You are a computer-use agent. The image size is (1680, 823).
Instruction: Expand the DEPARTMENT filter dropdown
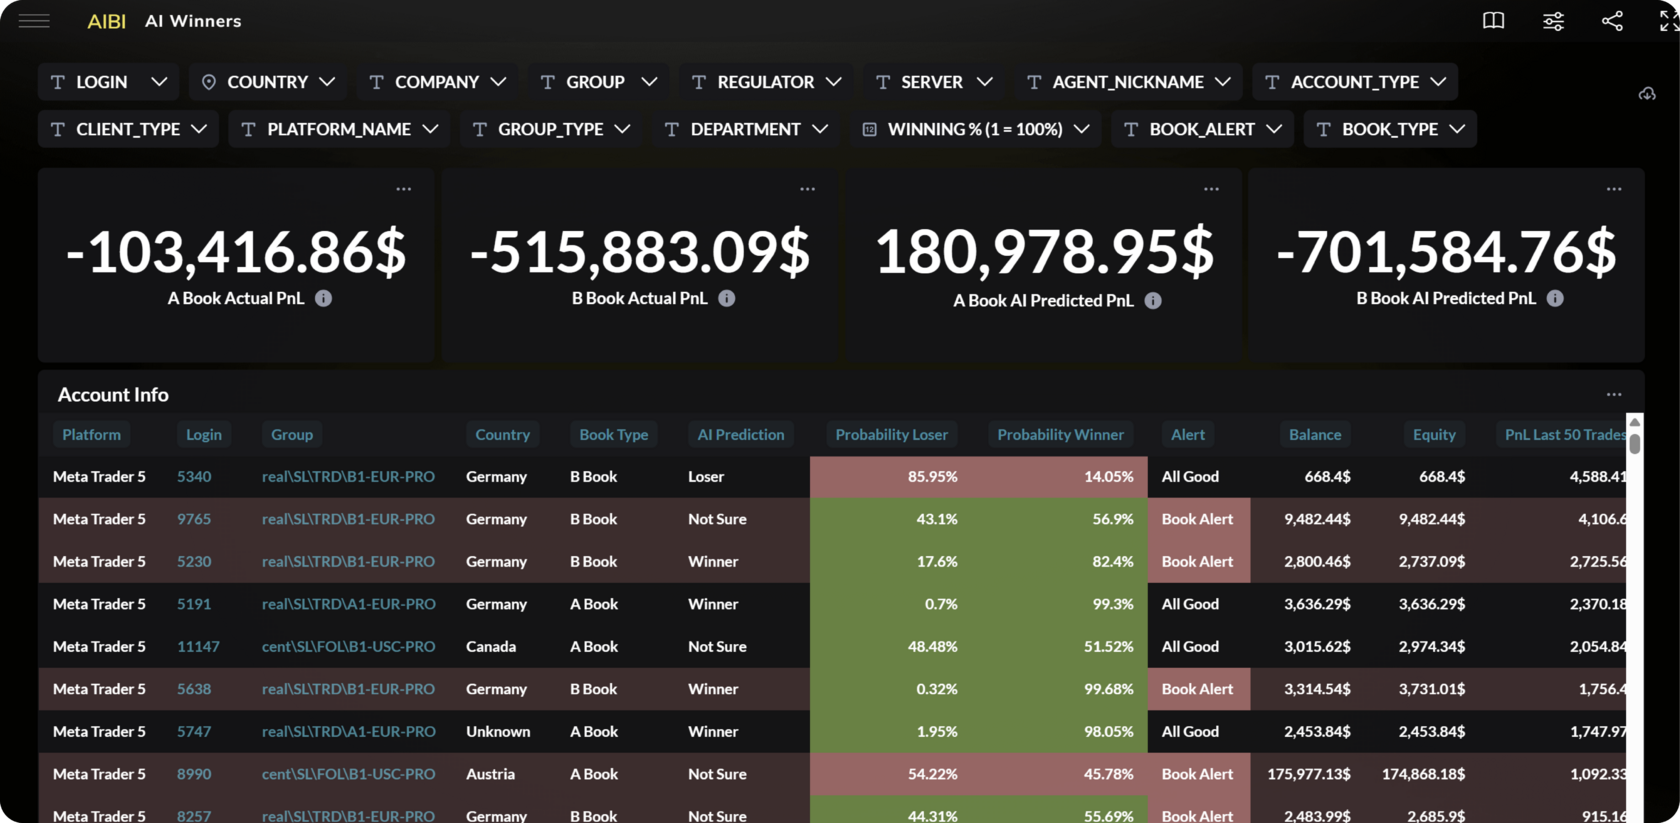tap(746, 129)
